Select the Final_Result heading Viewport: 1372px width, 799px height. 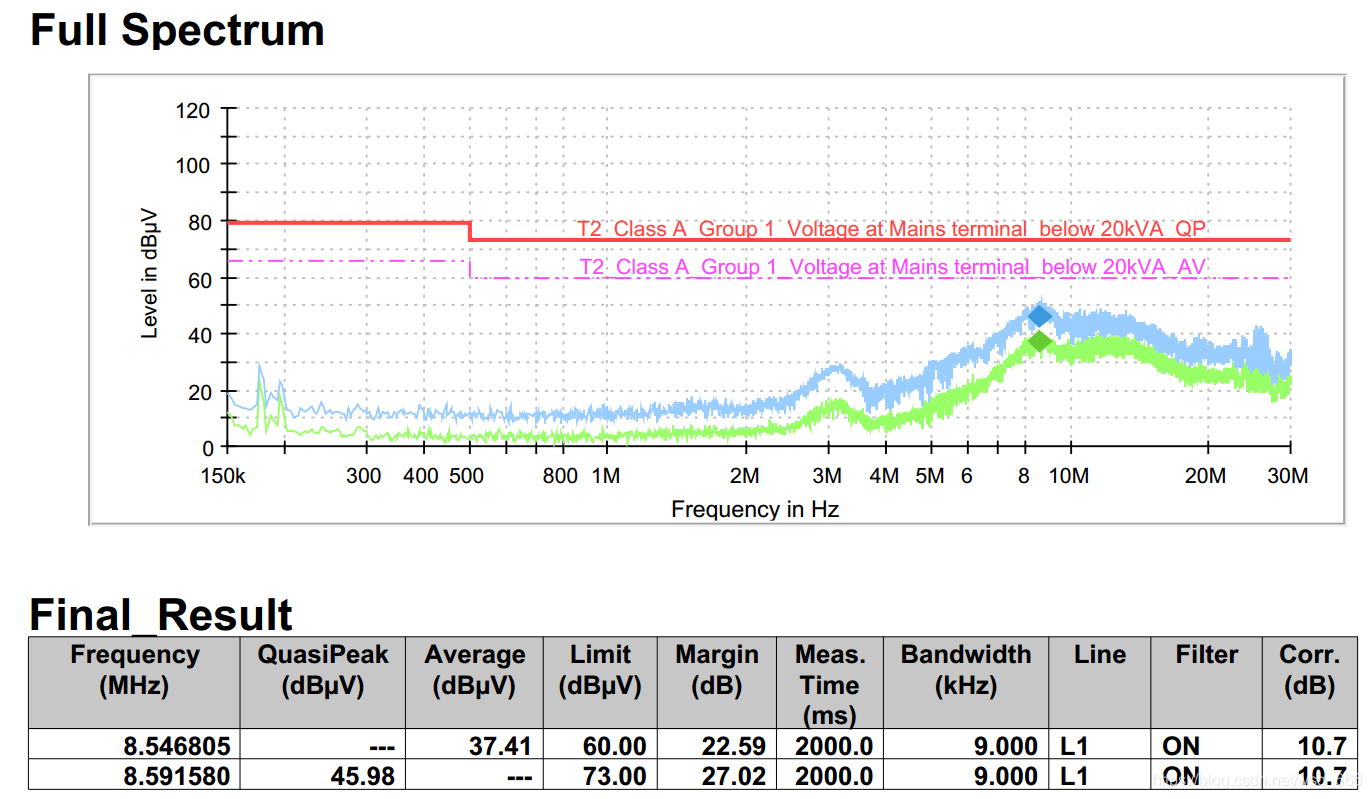point(161,614)
